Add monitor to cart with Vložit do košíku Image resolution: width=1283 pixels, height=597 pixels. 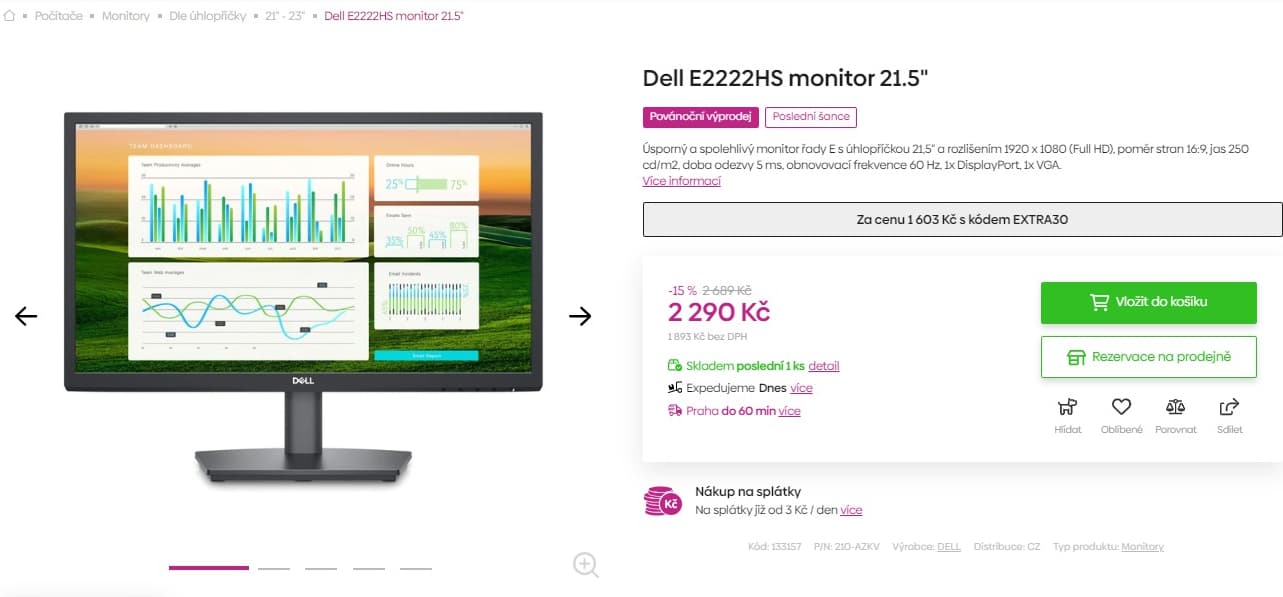1148,303
